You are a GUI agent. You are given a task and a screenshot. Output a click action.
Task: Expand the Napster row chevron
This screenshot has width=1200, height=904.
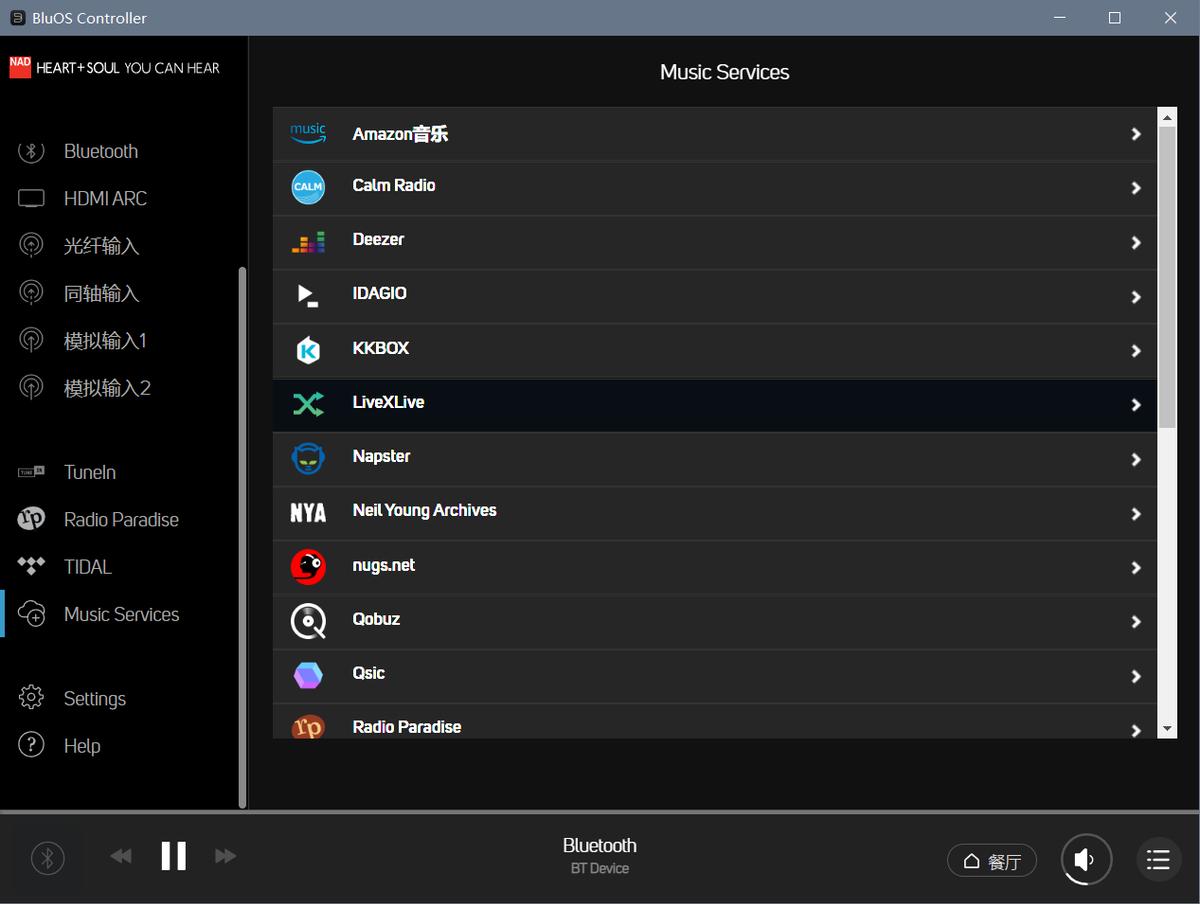pos(1136,459)
